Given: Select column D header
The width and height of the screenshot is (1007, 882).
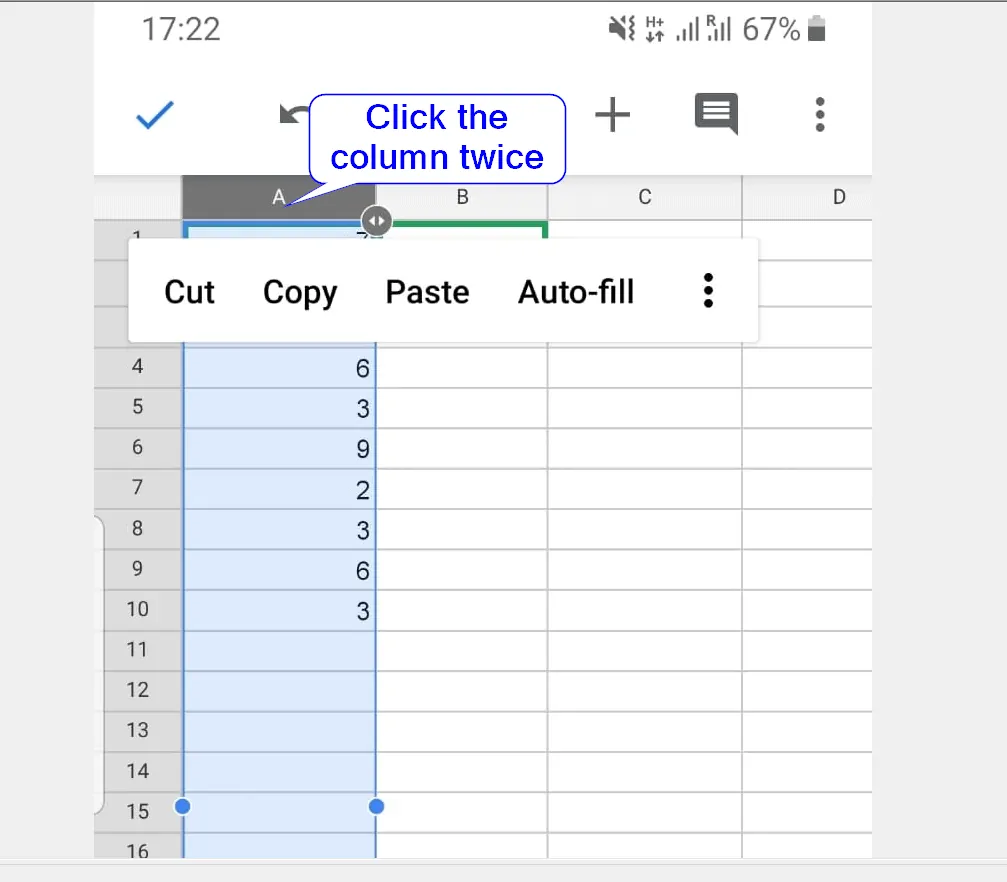Looking at the screenshot, I should pos(807,197).
